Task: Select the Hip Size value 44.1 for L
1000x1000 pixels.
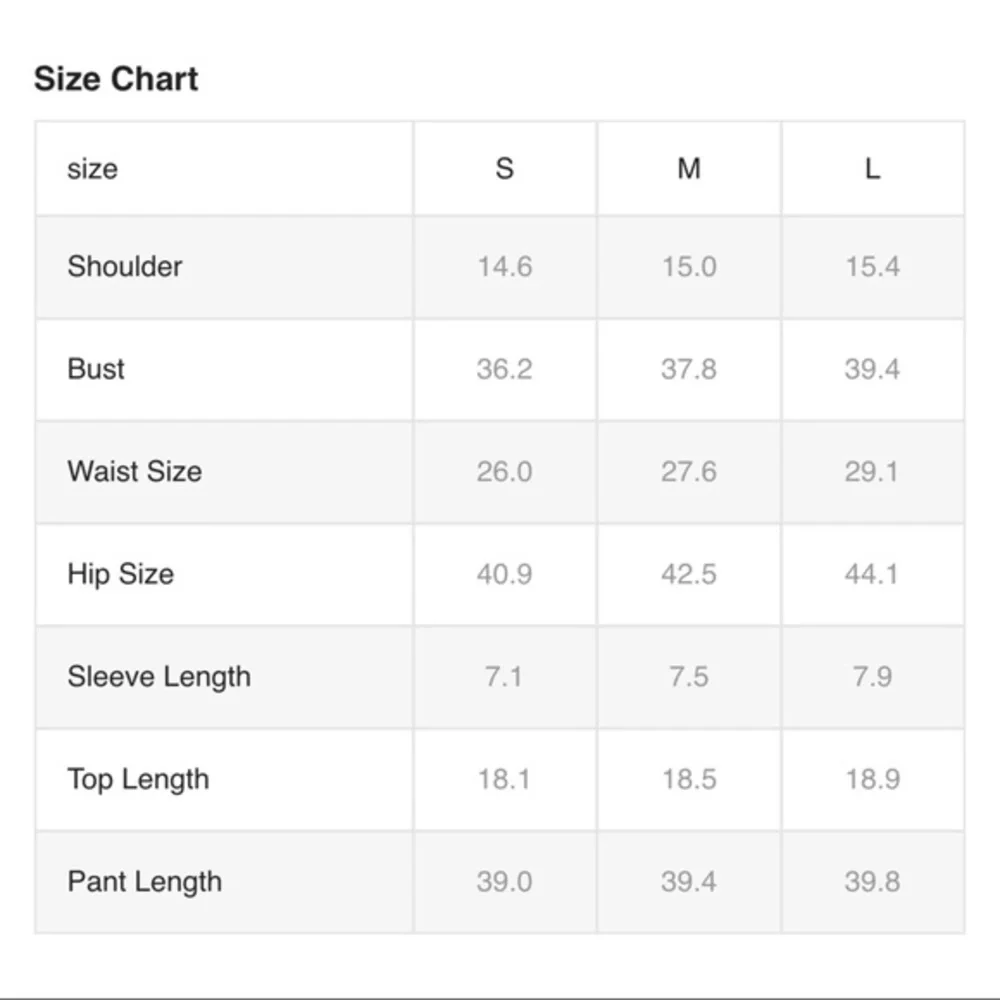Action: point(872,574)
